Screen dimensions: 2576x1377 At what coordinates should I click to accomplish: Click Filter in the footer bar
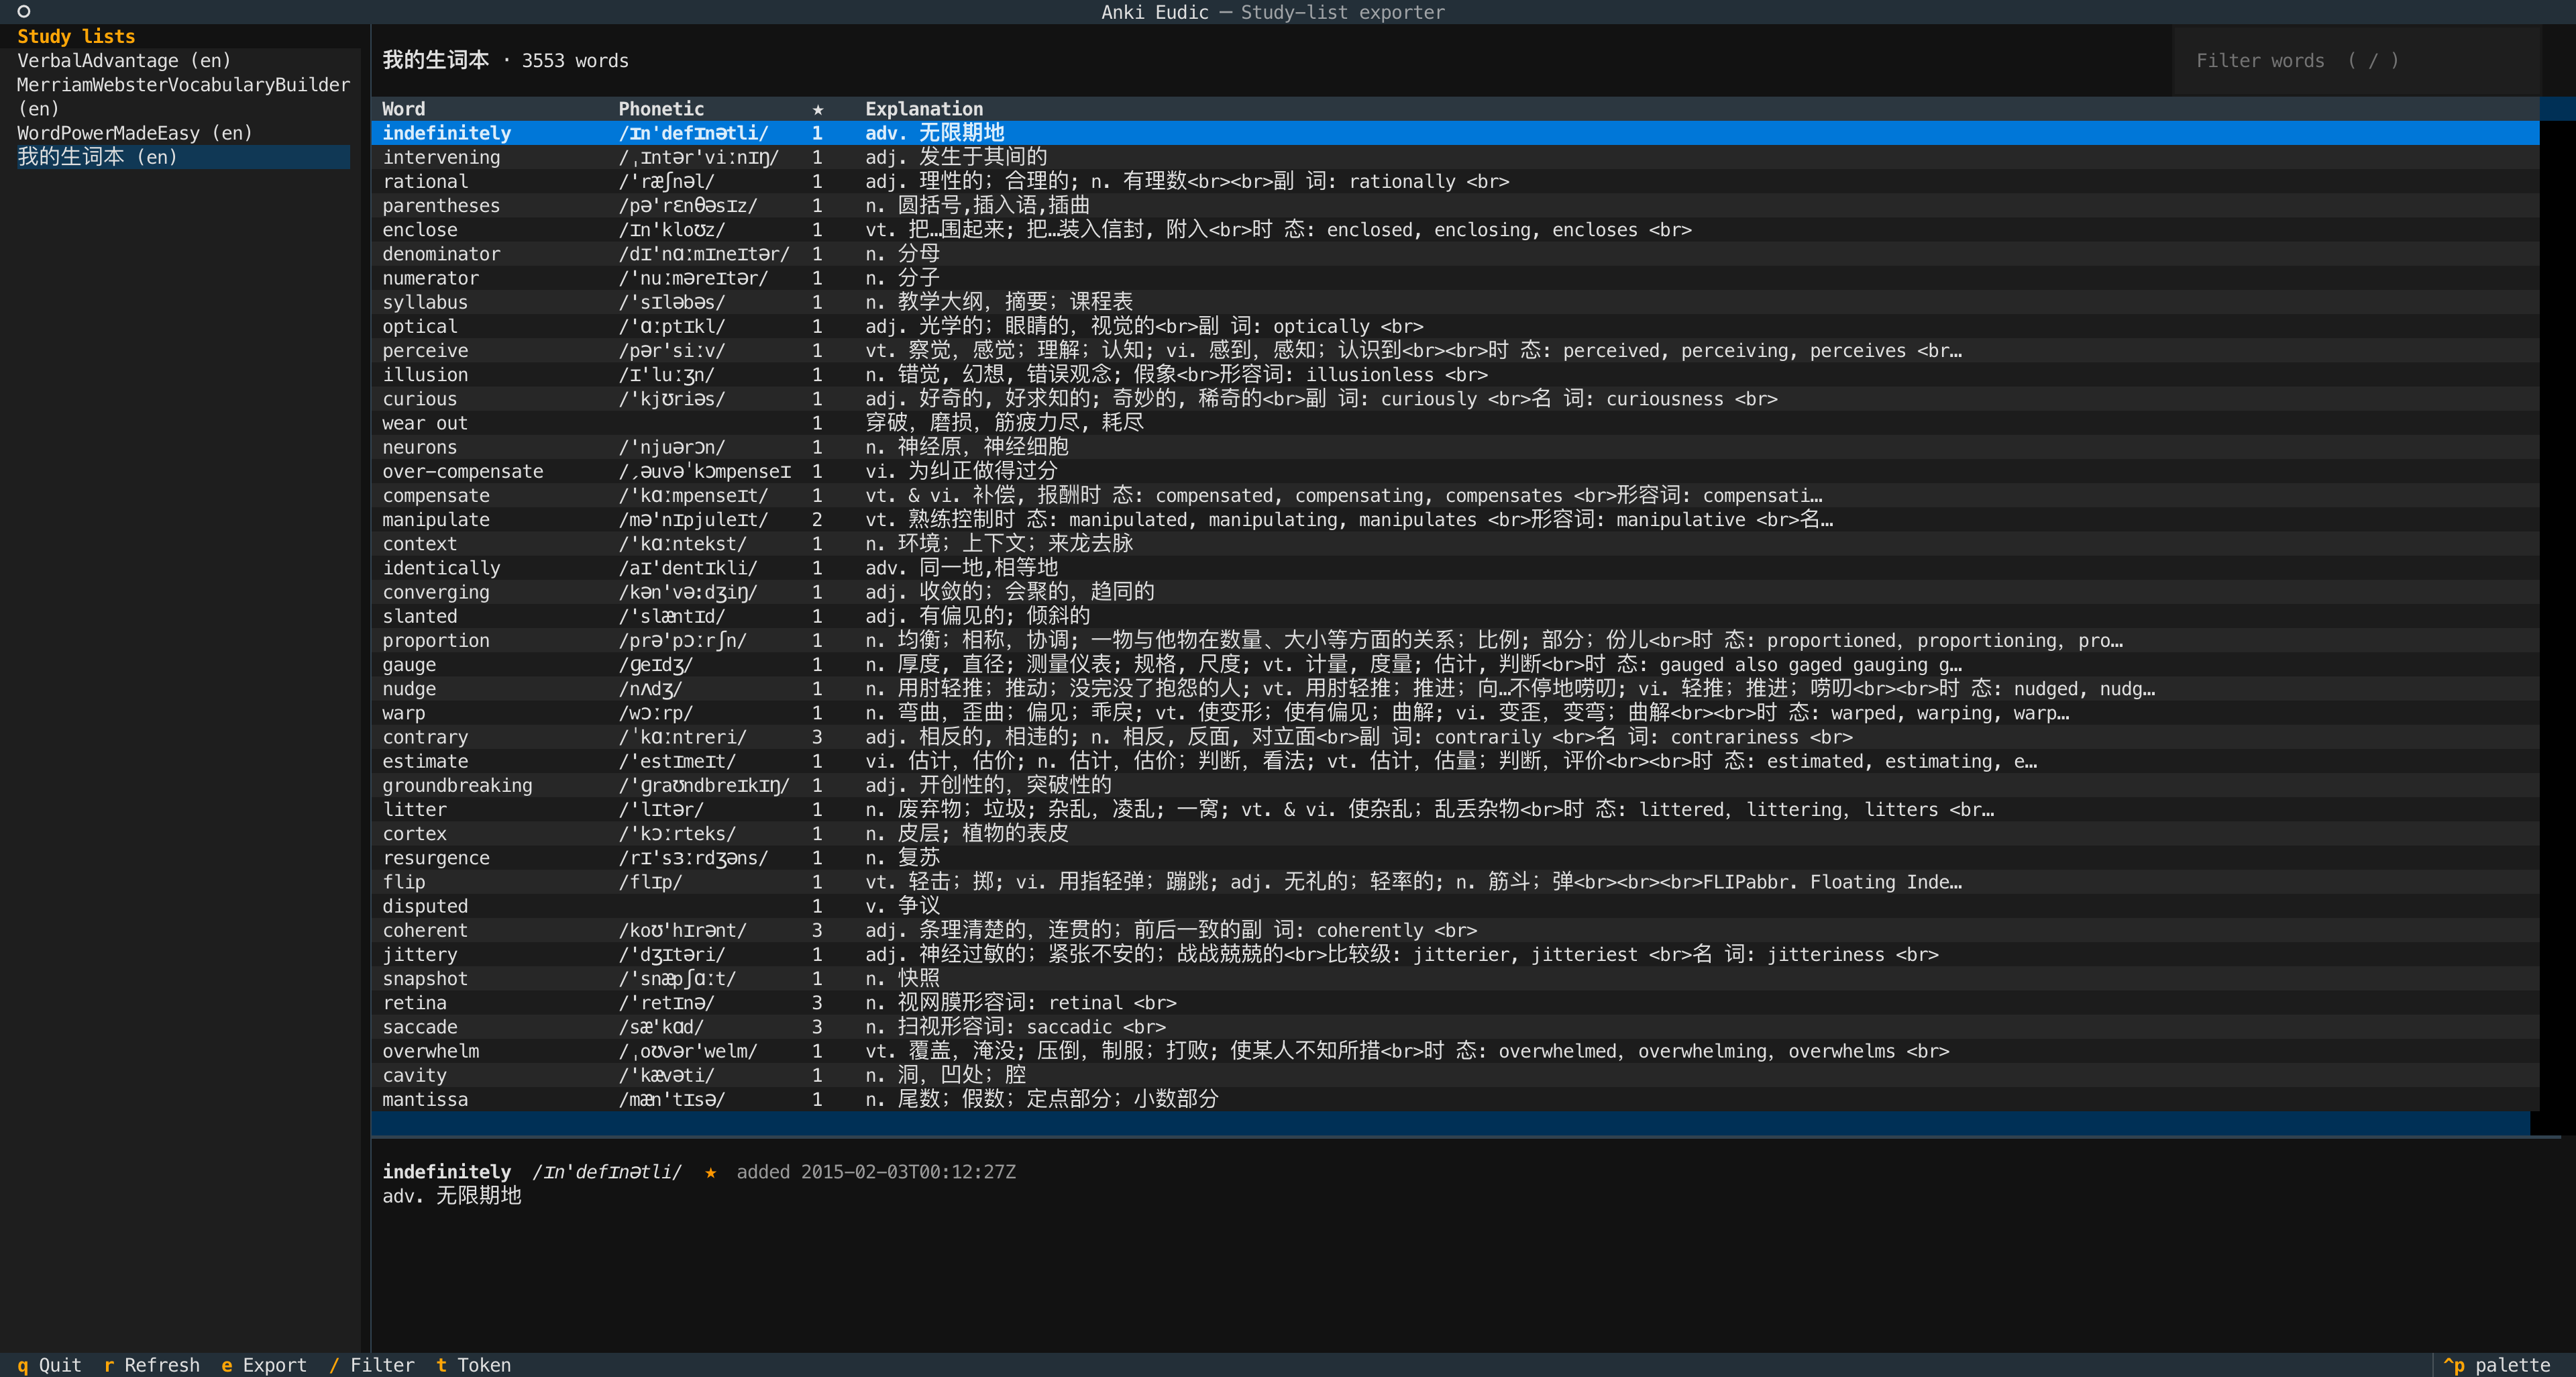click(372, 1365)
